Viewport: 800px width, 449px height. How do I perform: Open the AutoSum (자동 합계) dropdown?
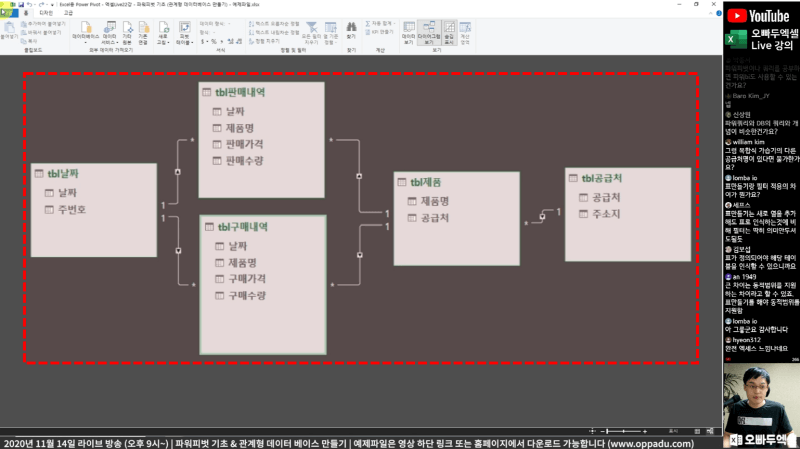pyautogui.click(x=380, y=23)
